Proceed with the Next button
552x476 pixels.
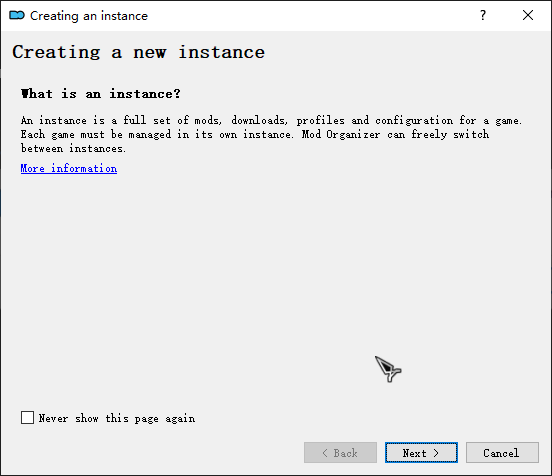coord(421,452)
